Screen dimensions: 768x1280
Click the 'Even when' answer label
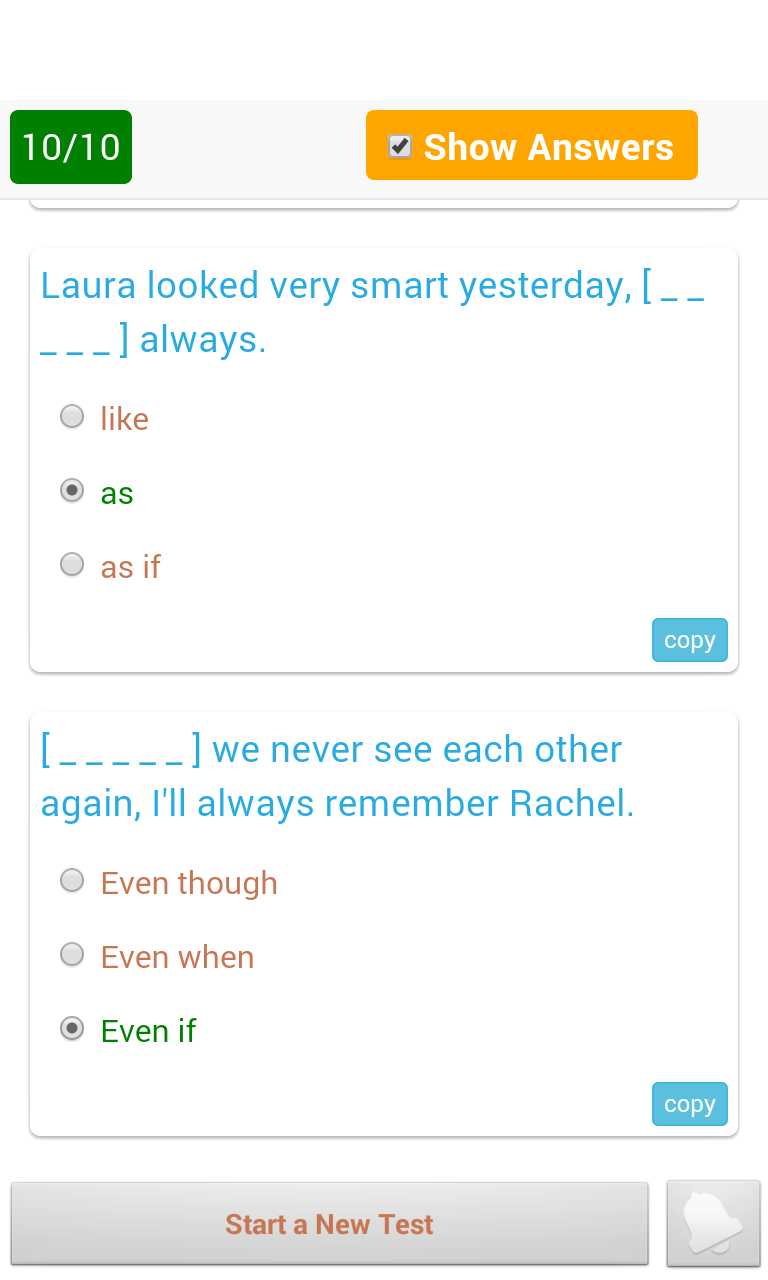click(x=177, y=957)
